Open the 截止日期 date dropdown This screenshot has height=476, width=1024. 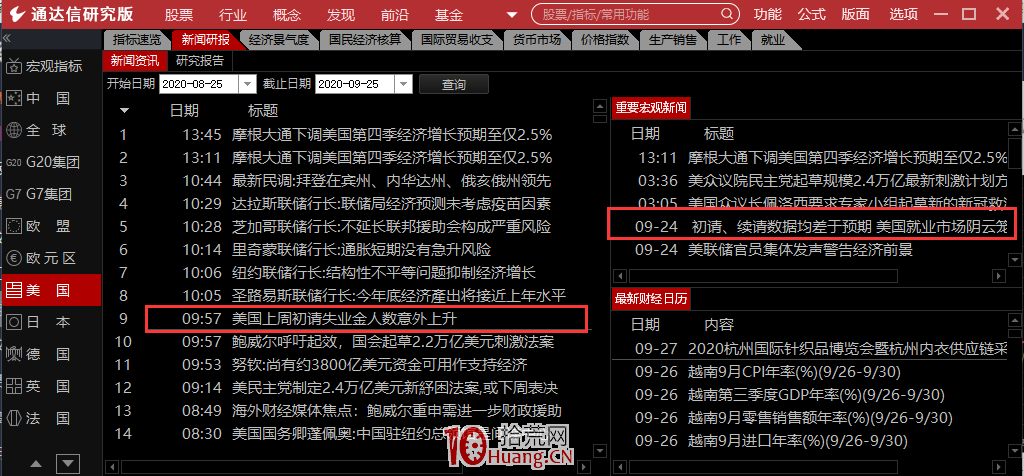[x=404, y=84]
